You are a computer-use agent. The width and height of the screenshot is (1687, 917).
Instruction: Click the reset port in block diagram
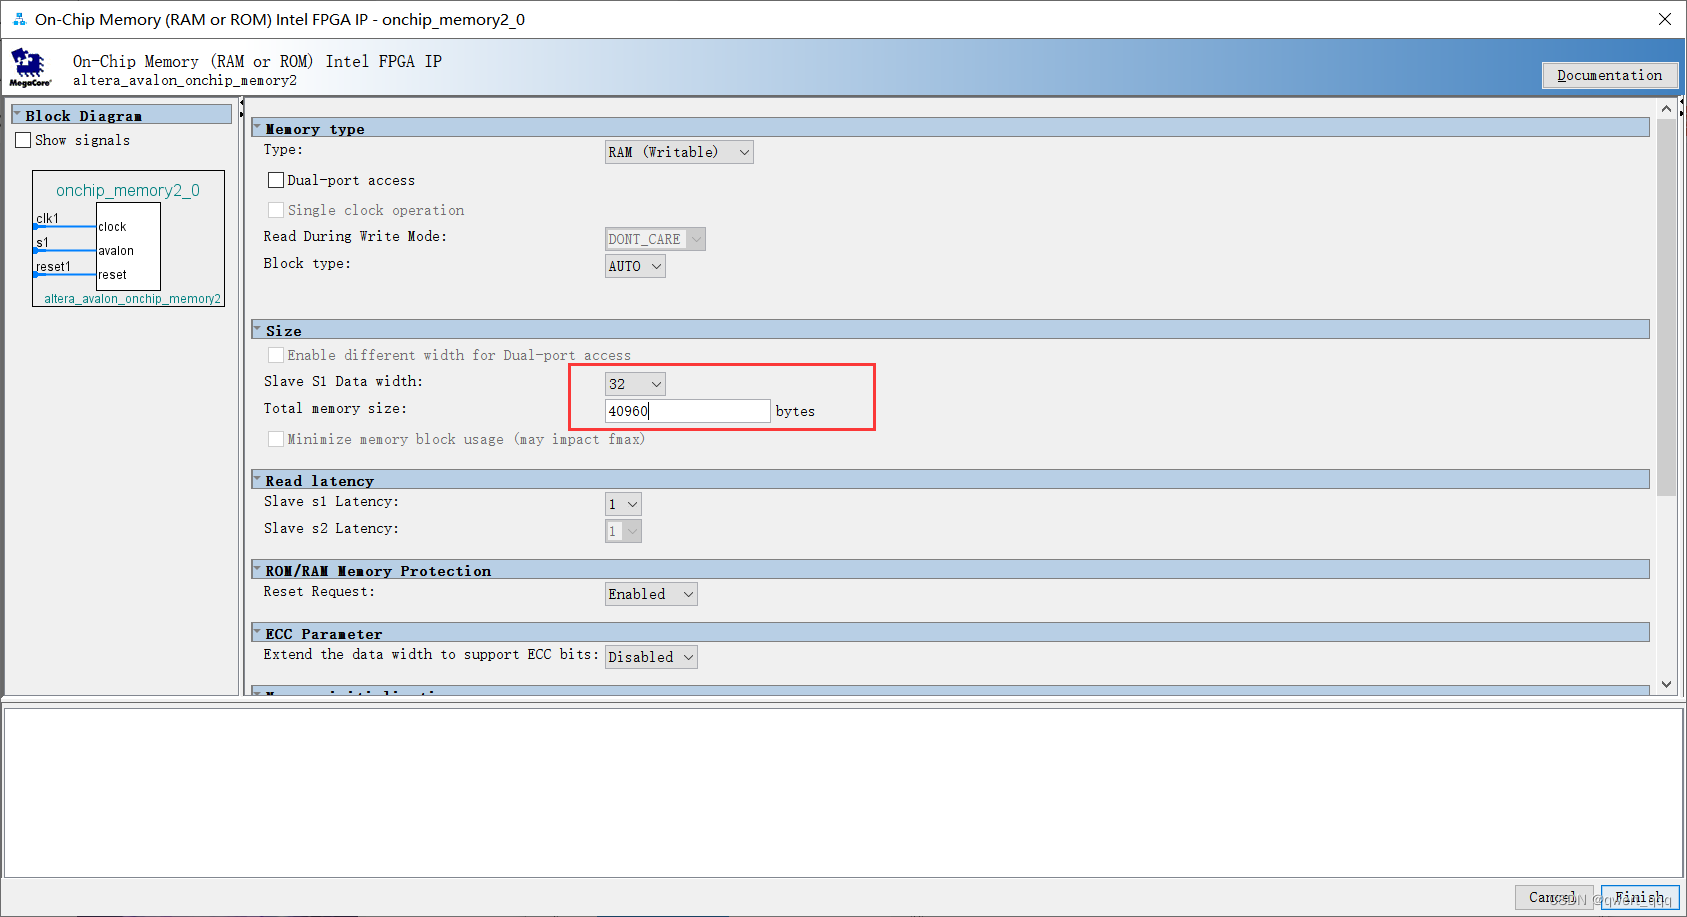(112, 275)
